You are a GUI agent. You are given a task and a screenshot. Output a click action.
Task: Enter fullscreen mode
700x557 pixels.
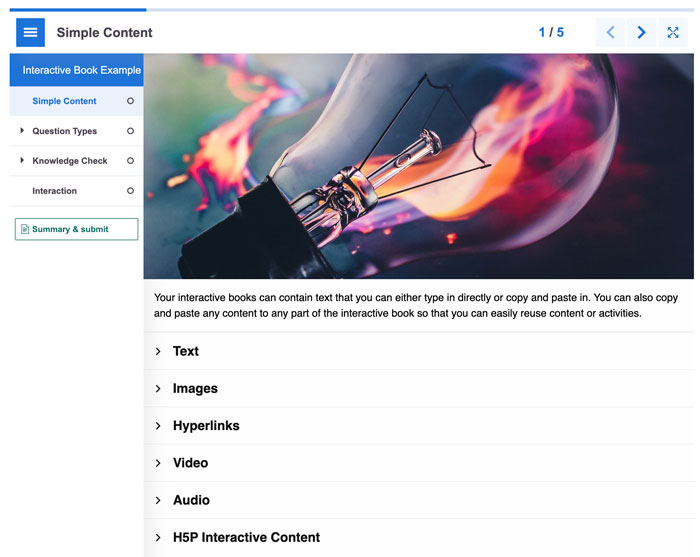point(673,32)
